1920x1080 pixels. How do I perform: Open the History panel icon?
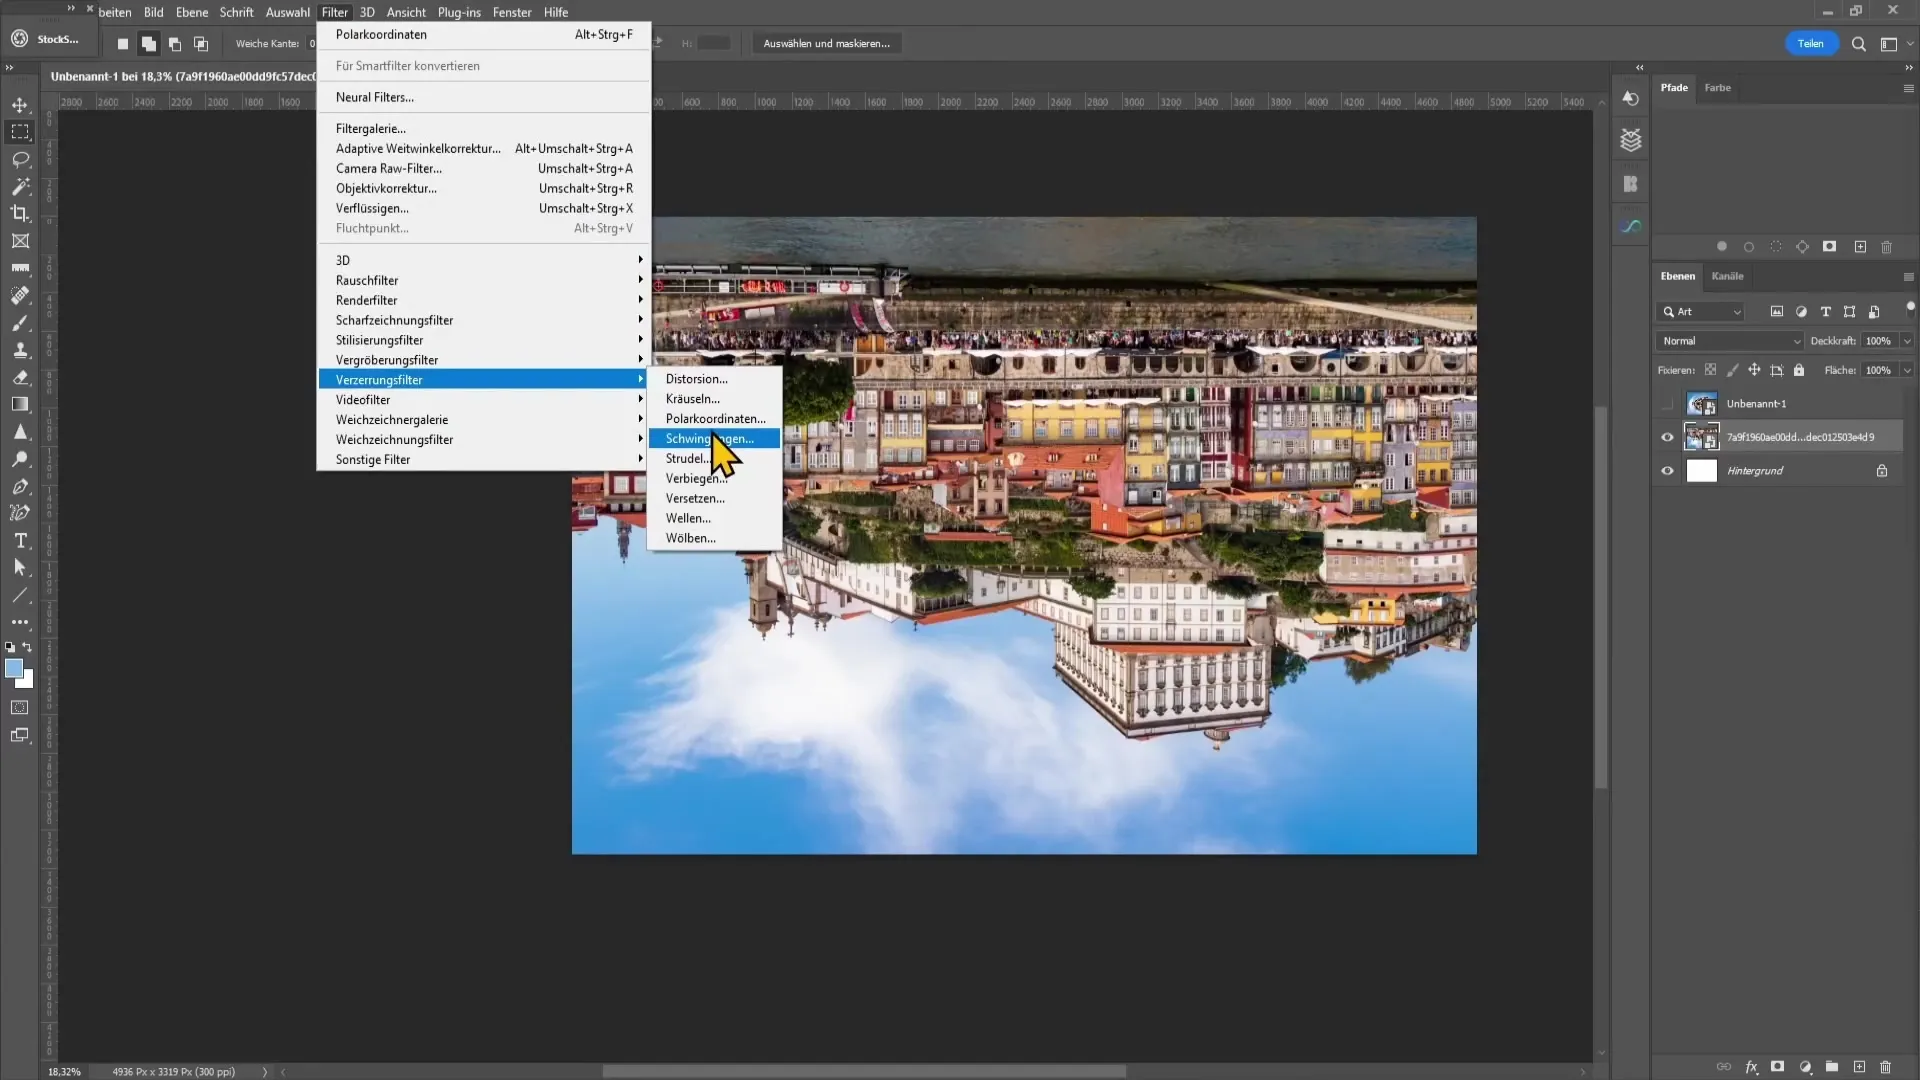pos(1631,98)
